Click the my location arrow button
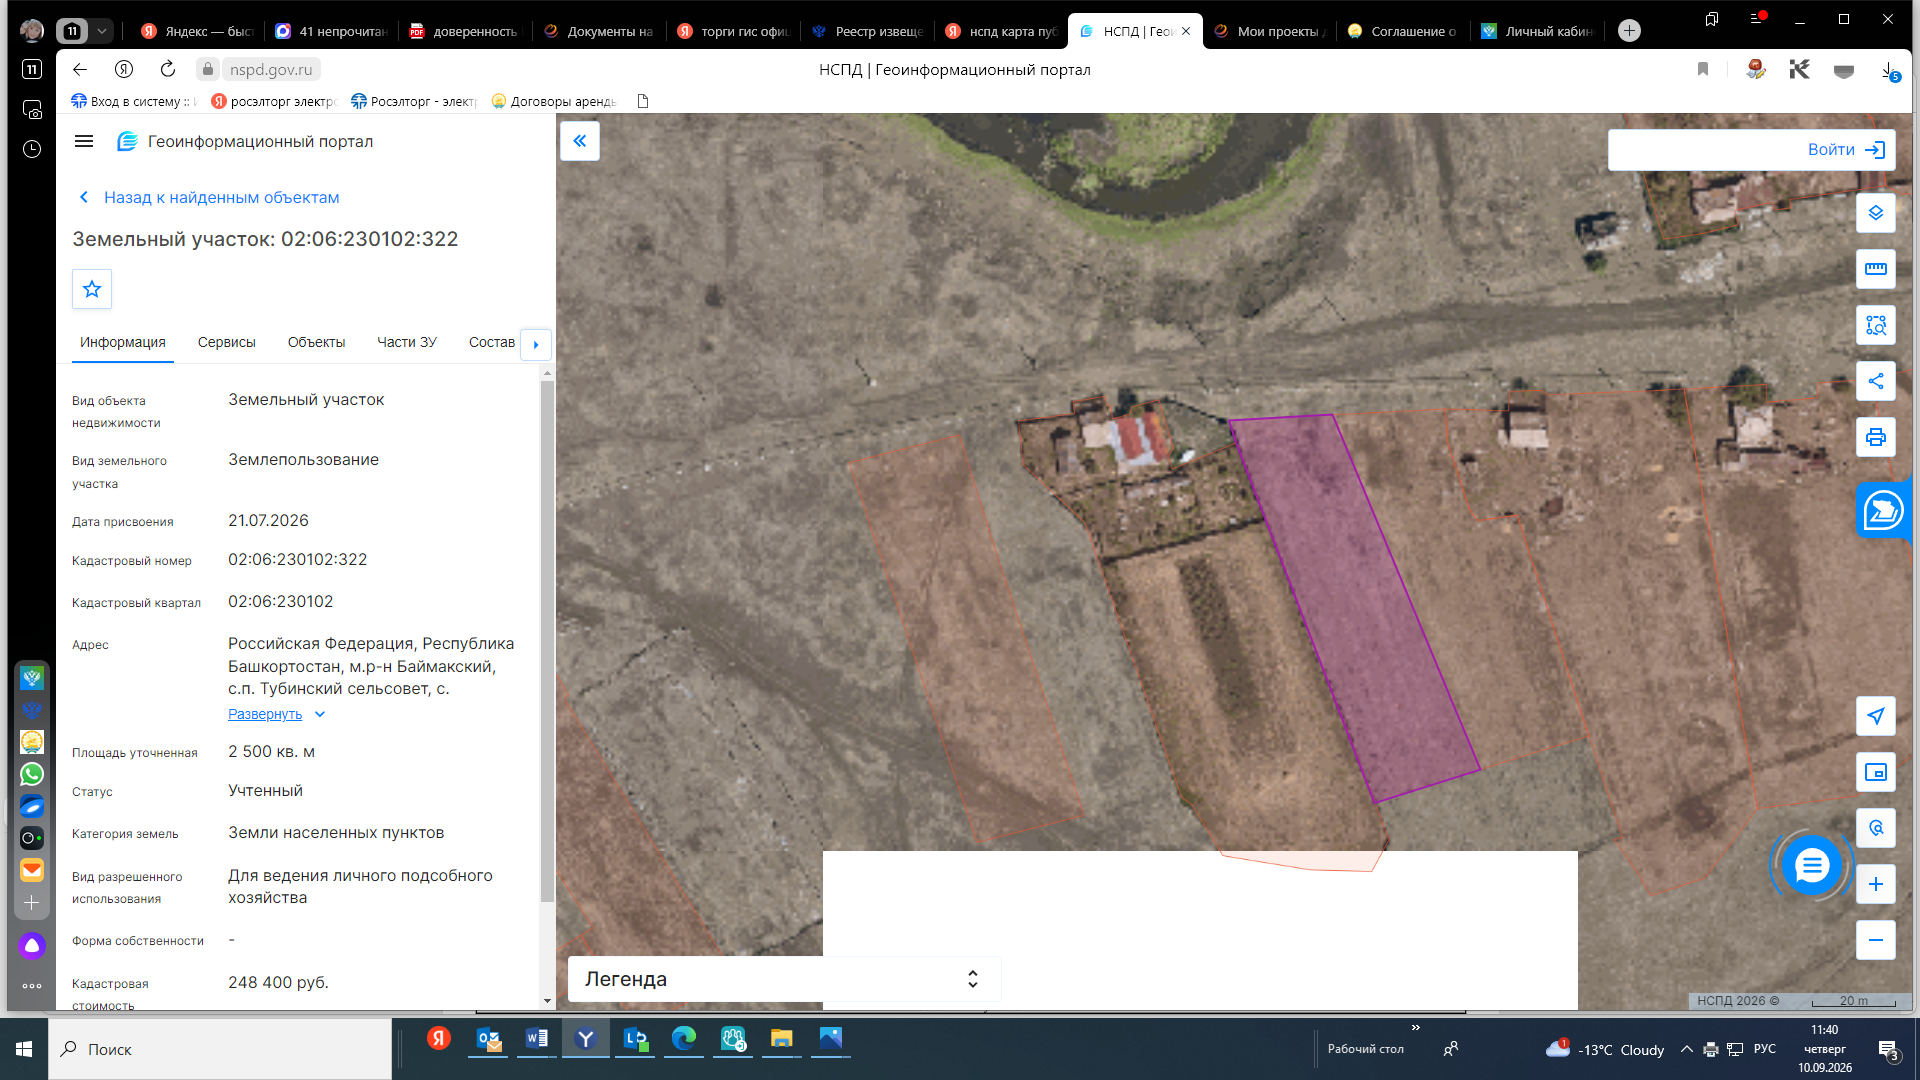This screenshot has height=1080, width=1920. click(x=1876, y=716)
